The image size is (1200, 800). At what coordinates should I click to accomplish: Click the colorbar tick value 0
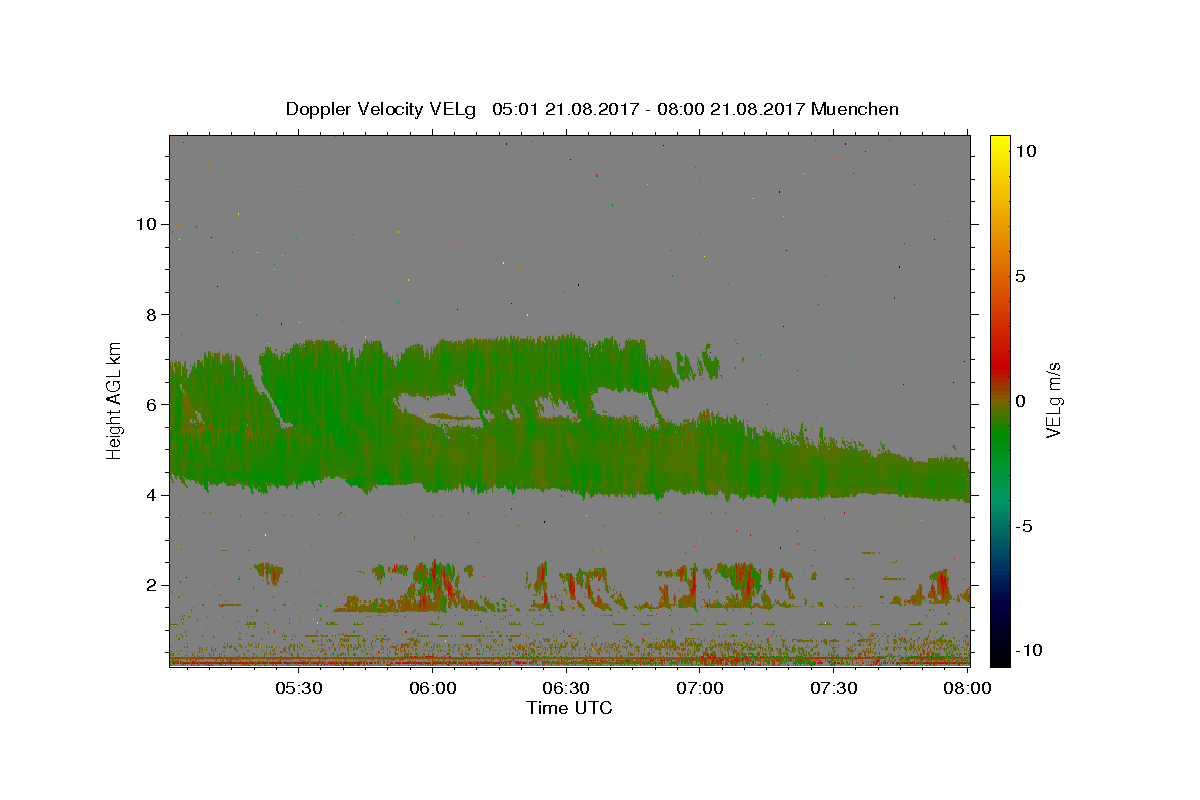[1020, 401]
